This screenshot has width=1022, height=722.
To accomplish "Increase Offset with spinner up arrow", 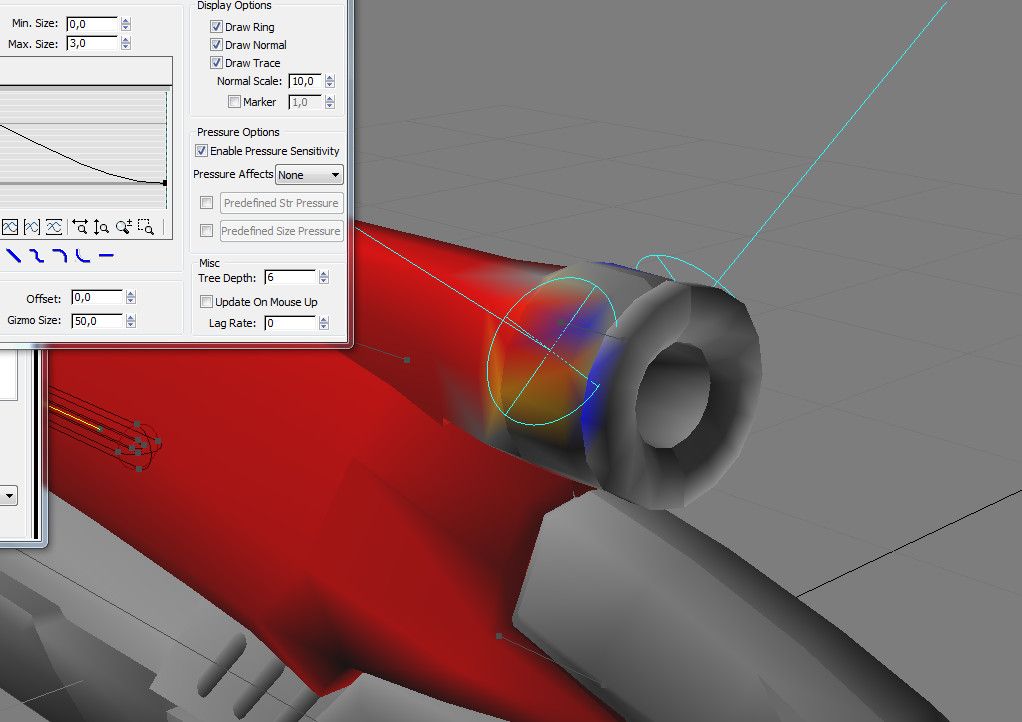I will coord(131,295).
